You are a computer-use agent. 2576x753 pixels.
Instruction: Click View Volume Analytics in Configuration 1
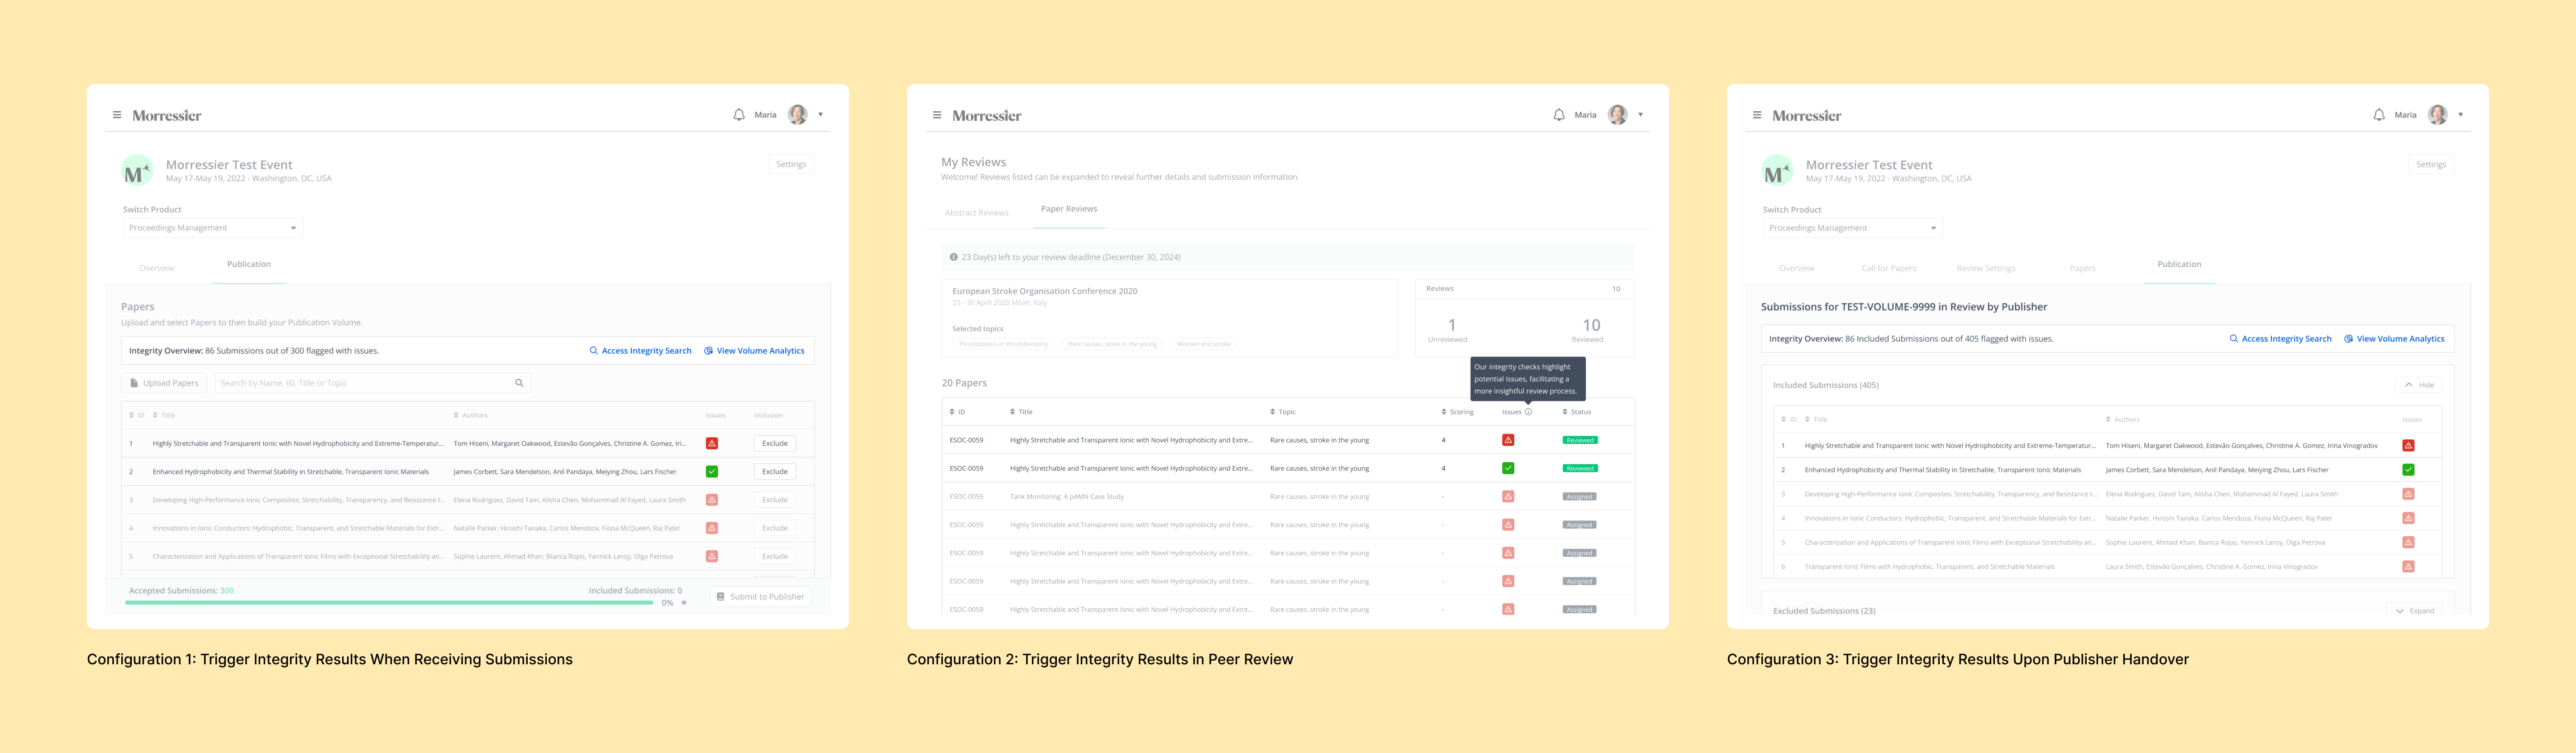tap(754, 351)
